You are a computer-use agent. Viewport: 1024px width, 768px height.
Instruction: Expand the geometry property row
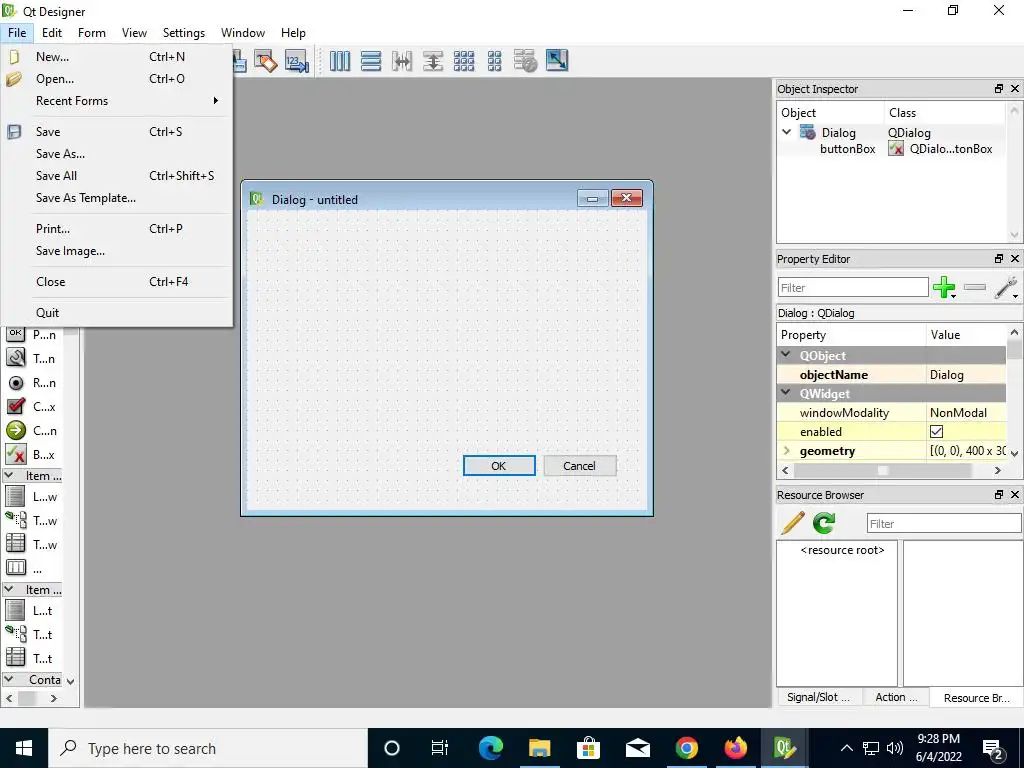point(786,451)
